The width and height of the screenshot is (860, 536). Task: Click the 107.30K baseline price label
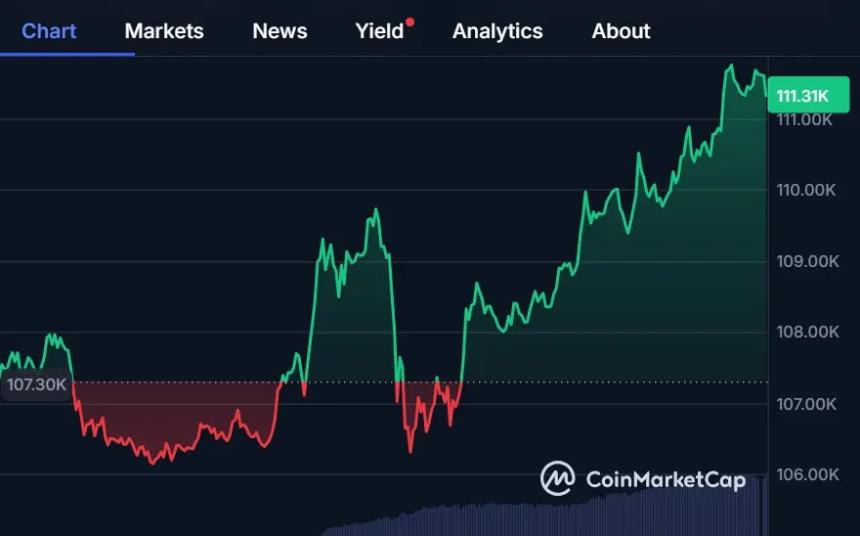36,384
